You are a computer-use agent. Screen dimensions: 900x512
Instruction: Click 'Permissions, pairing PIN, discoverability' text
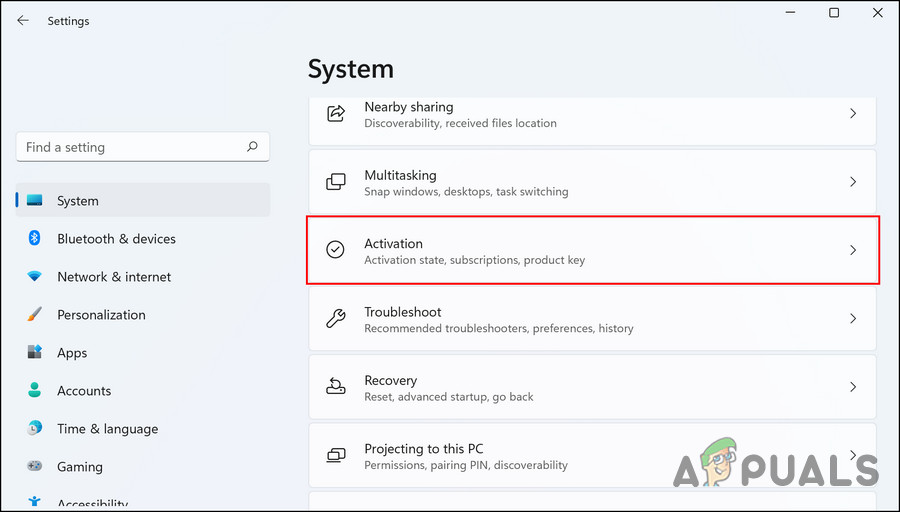pyautogui.click(x=466, y=465)
